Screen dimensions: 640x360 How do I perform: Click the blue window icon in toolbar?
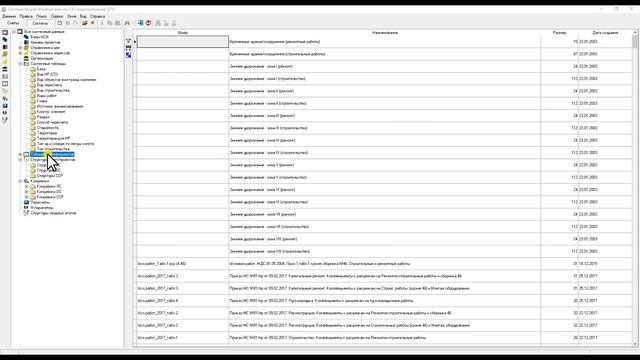click(x=140, y=23)
